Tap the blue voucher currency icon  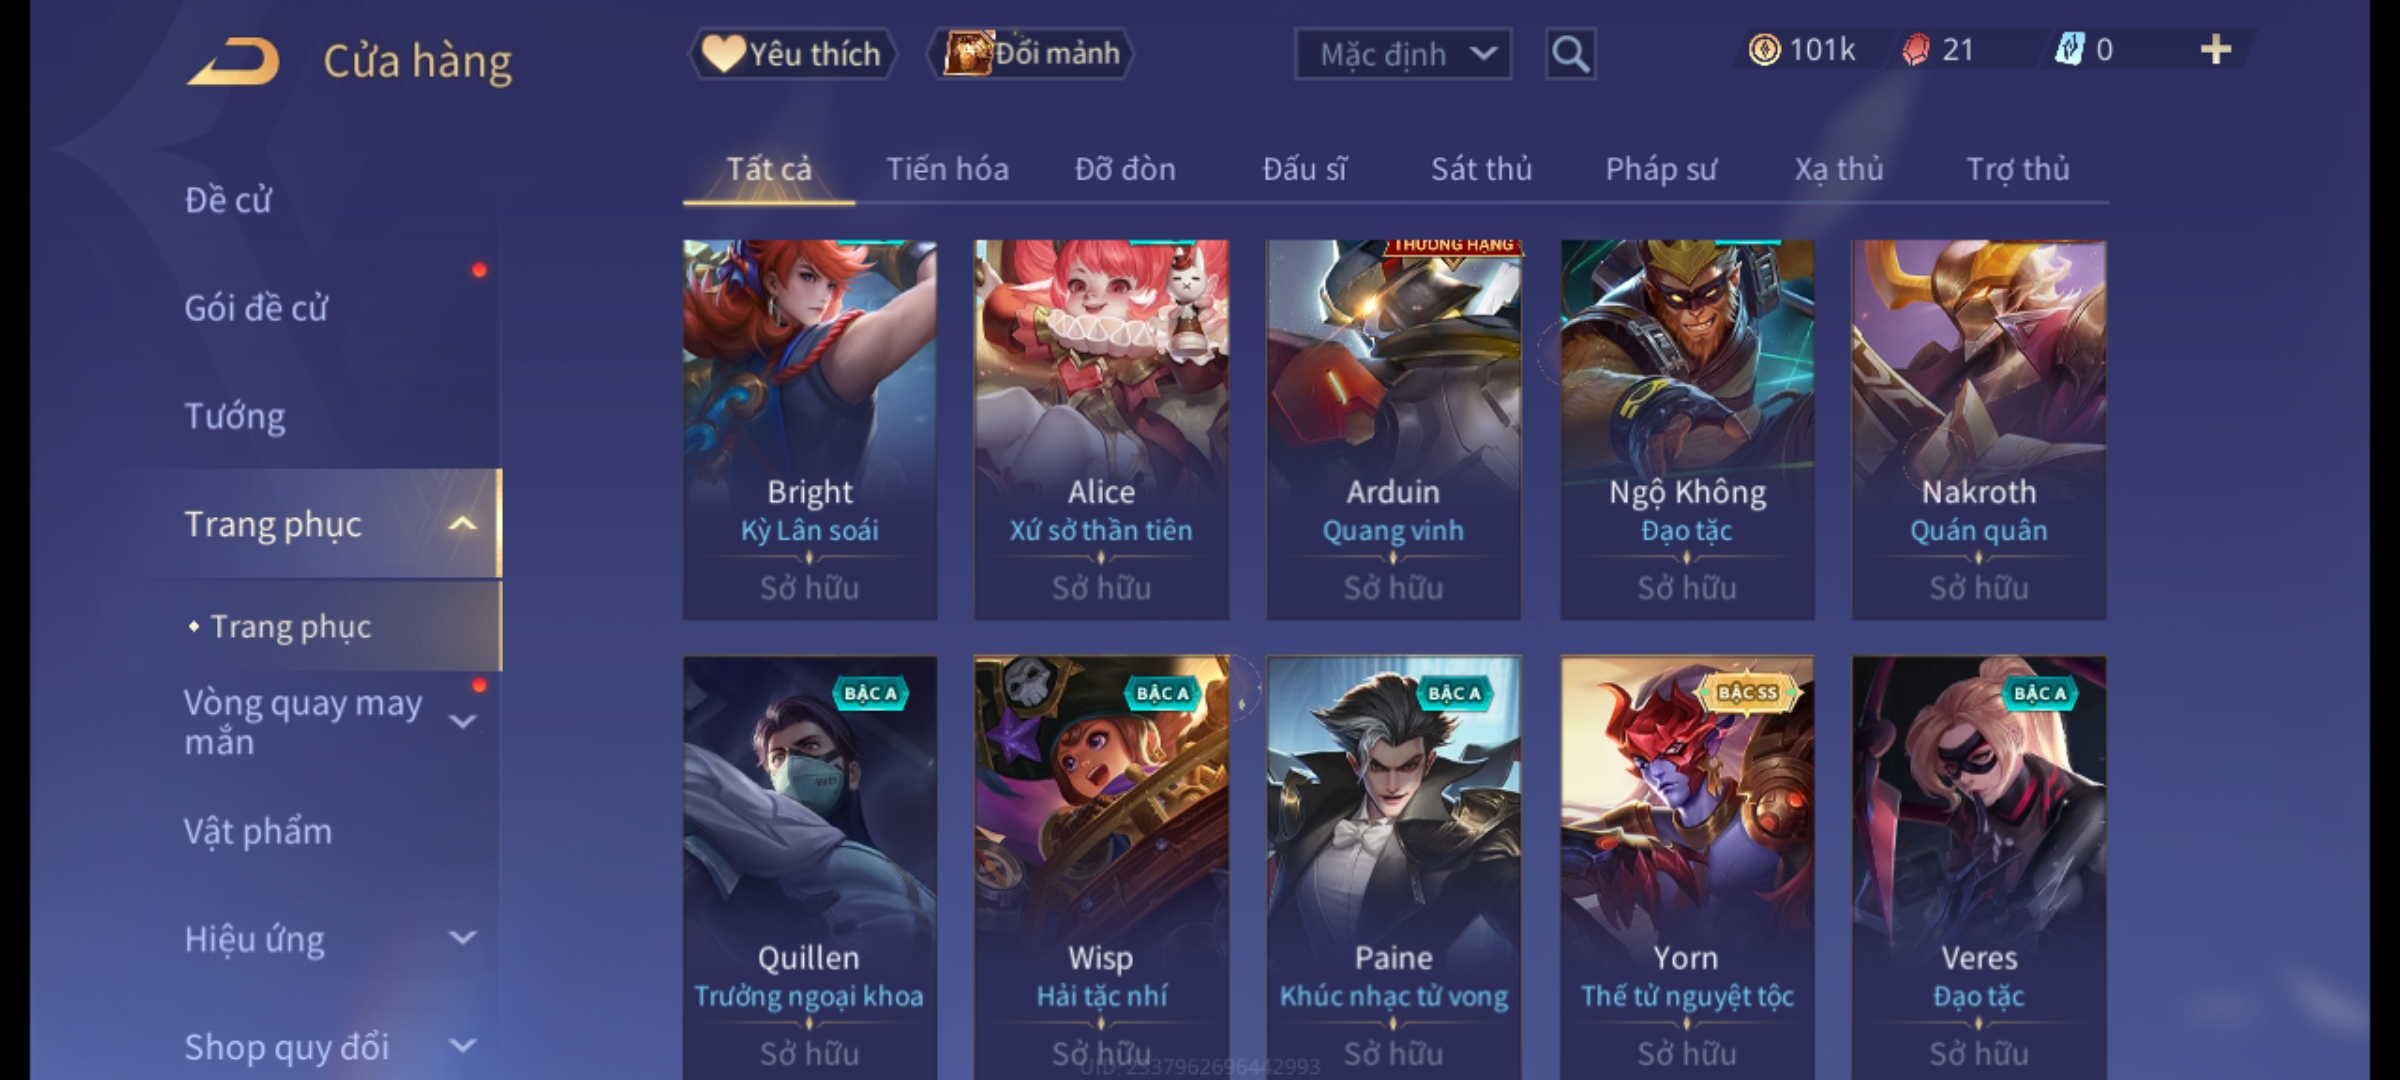tap(2068, 50)
